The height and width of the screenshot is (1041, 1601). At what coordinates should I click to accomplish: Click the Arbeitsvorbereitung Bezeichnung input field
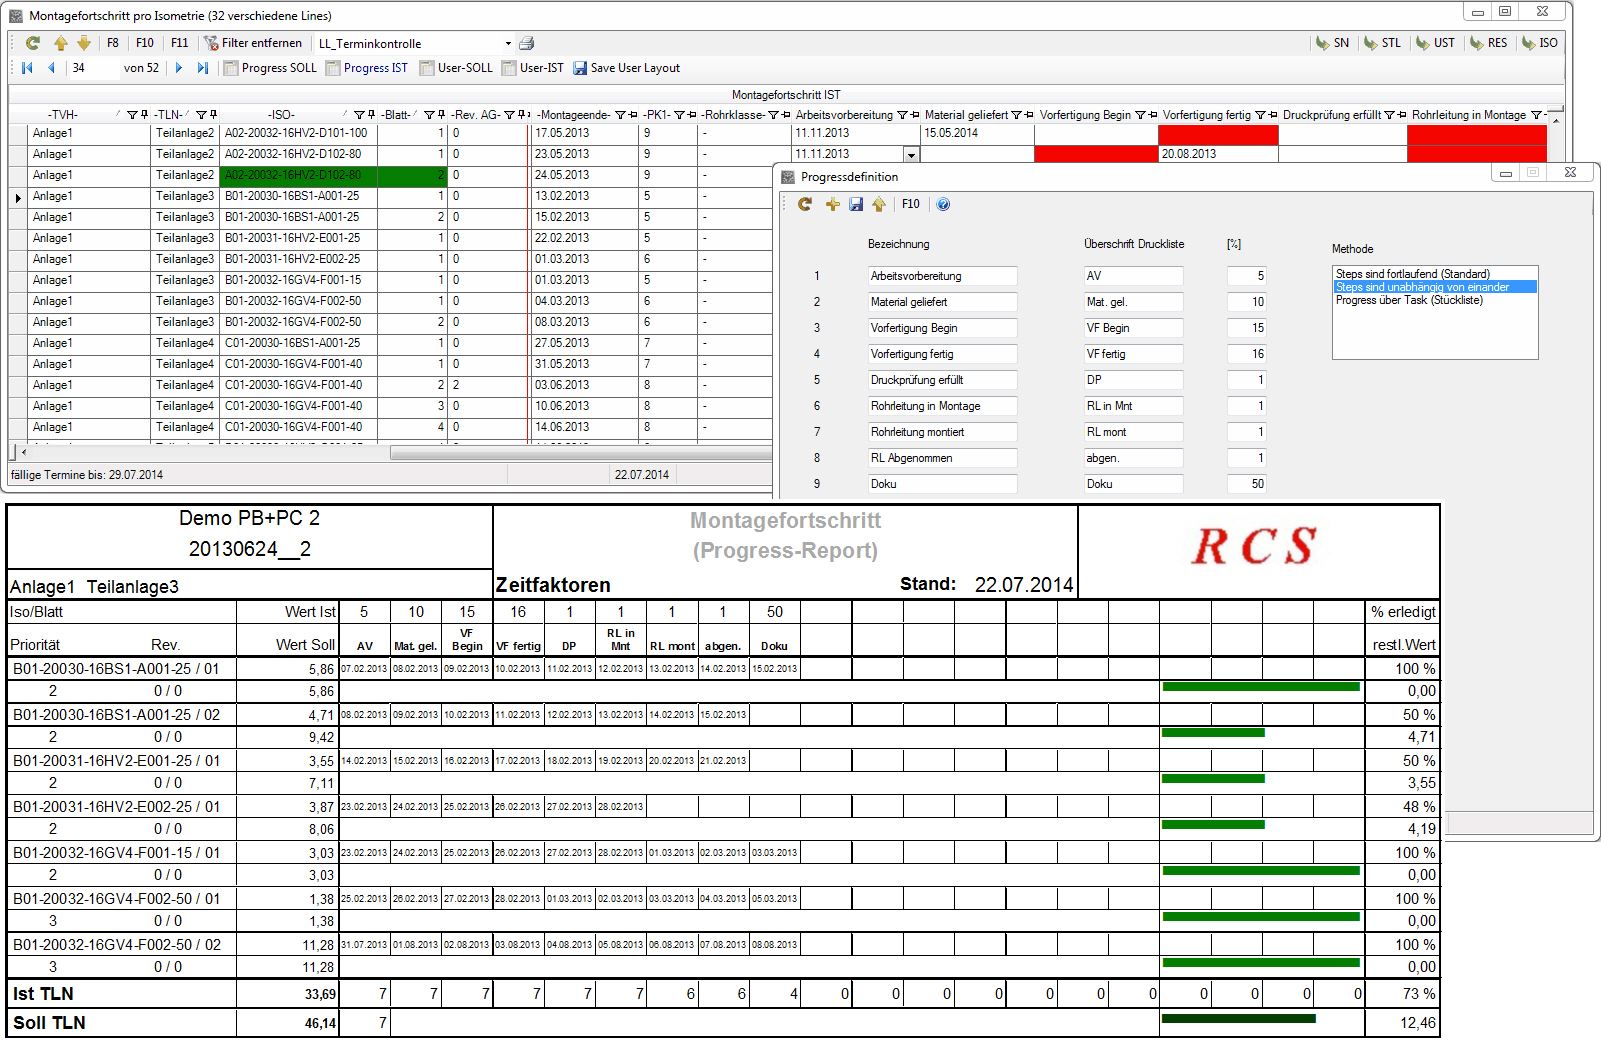(x=942, y=276)
